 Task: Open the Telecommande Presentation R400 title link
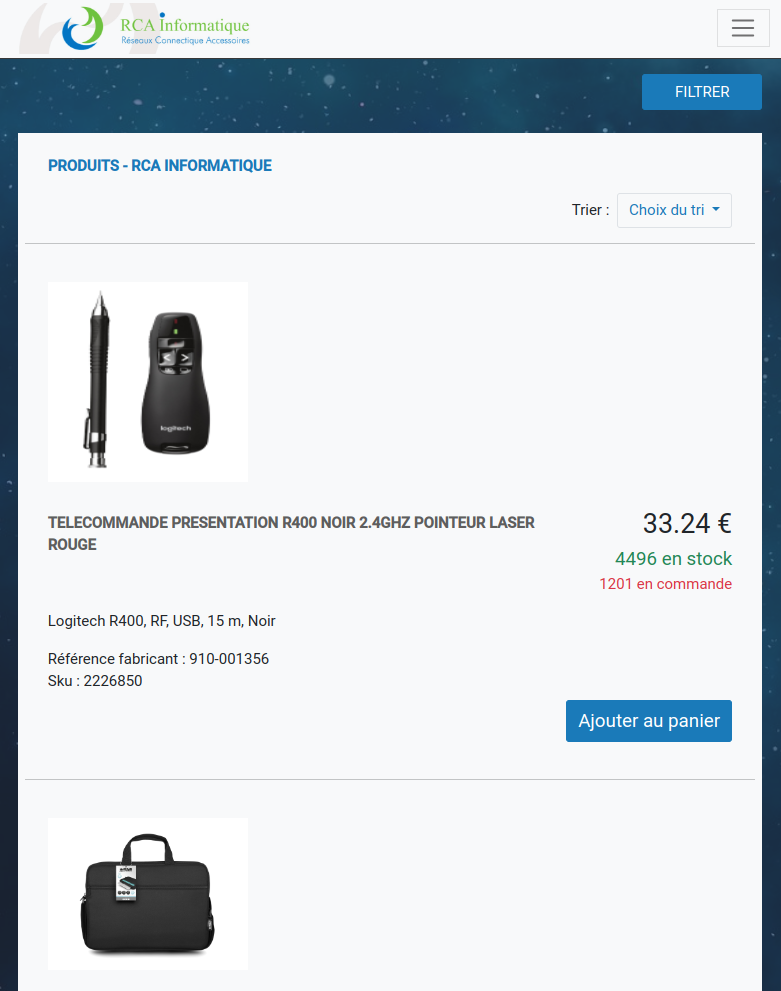pos(291,533)
